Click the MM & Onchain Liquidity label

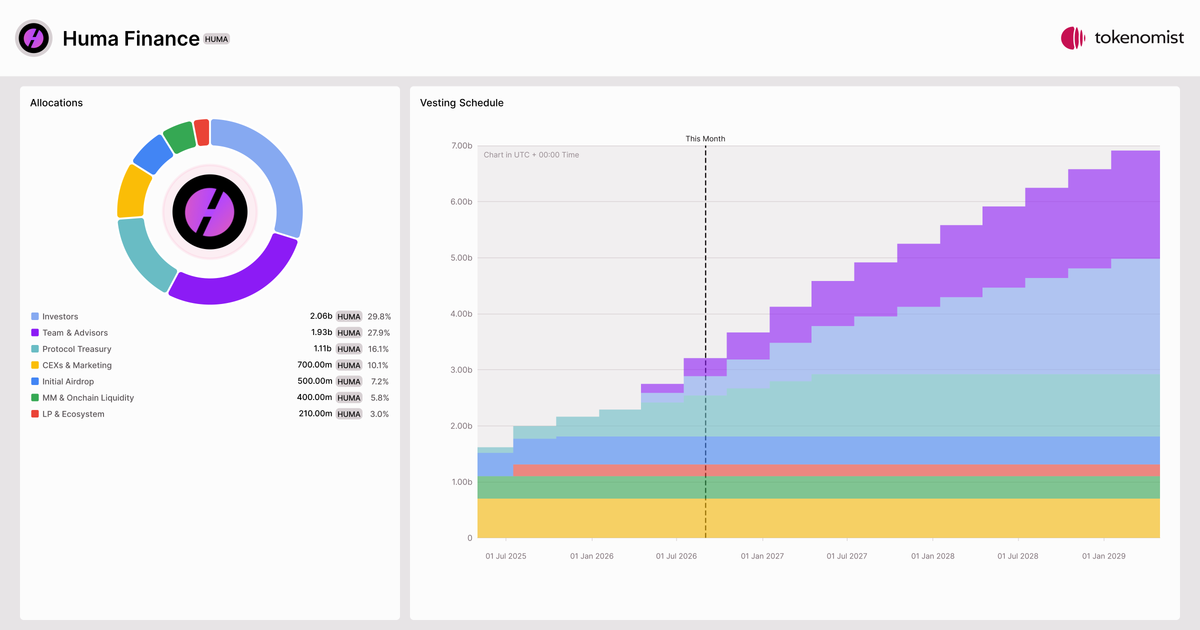tap(88, 398)
